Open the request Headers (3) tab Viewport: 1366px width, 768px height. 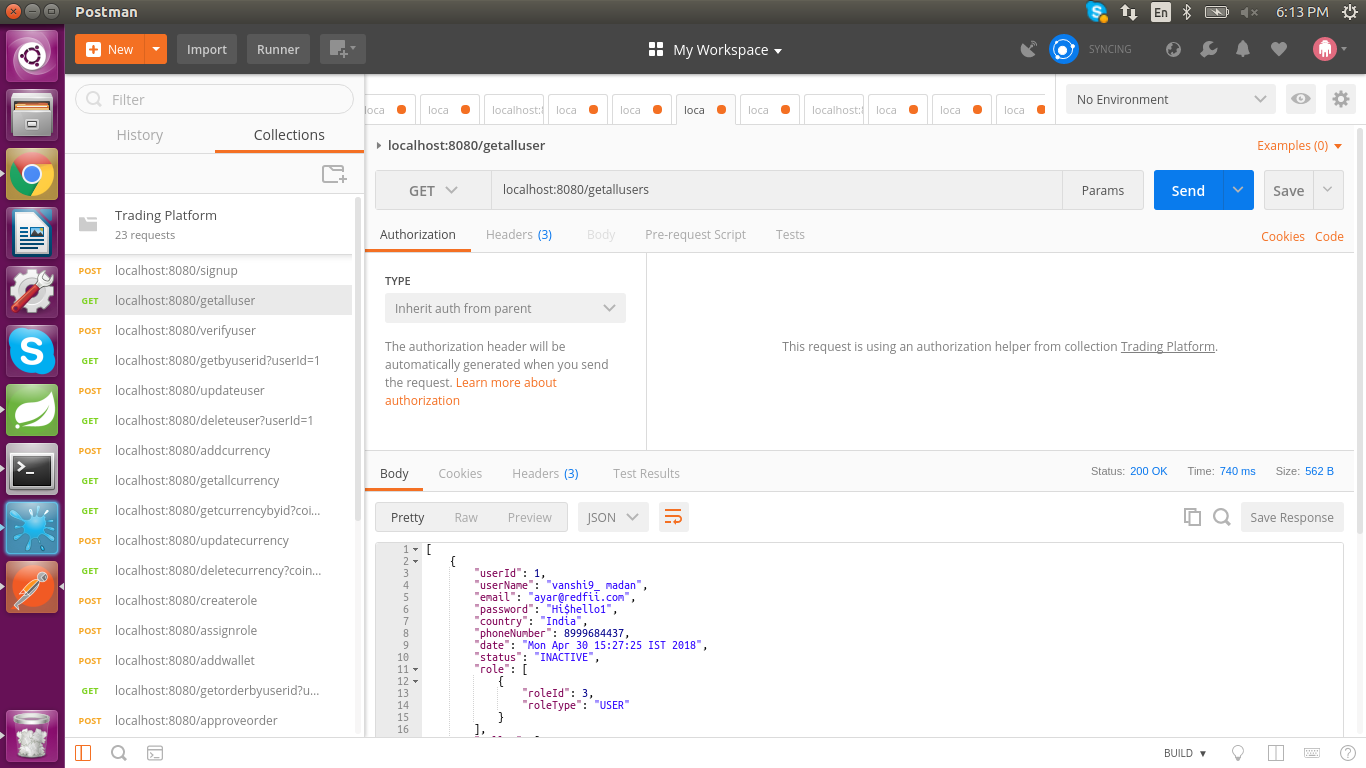tap(519, 234)
